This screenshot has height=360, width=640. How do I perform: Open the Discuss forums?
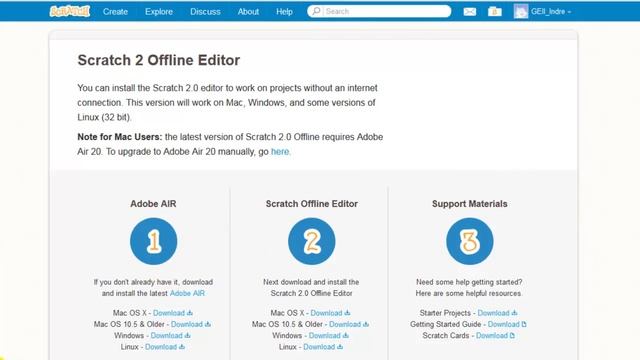coord(205,12)
